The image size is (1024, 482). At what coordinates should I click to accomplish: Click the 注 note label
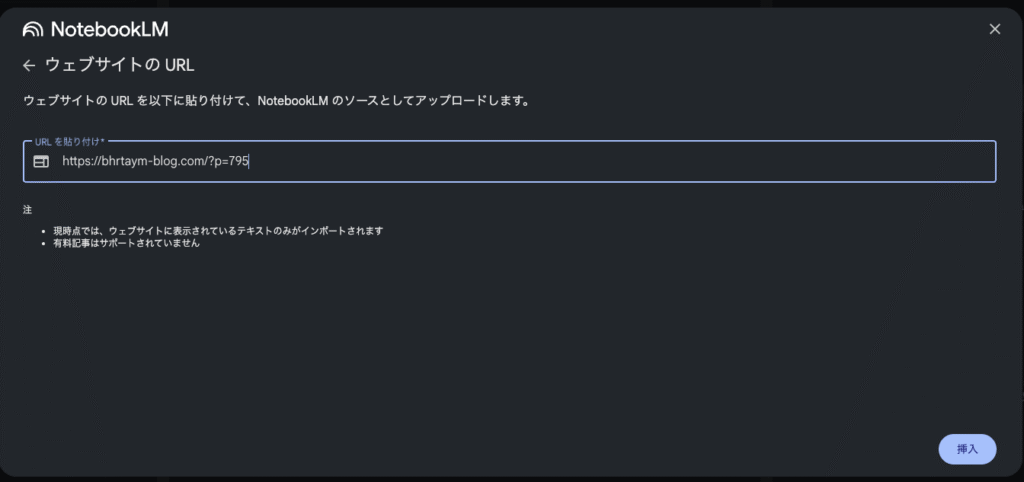tap(27, 210)
